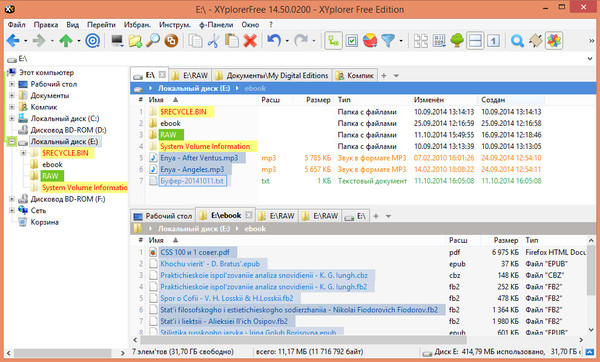Switch to Компик tab in upper pane

coord(355,75)
